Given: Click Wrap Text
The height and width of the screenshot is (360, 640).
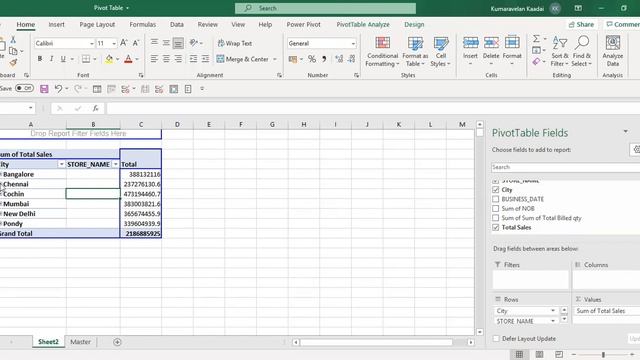Looking at the screenshot, I should point(235,43).
